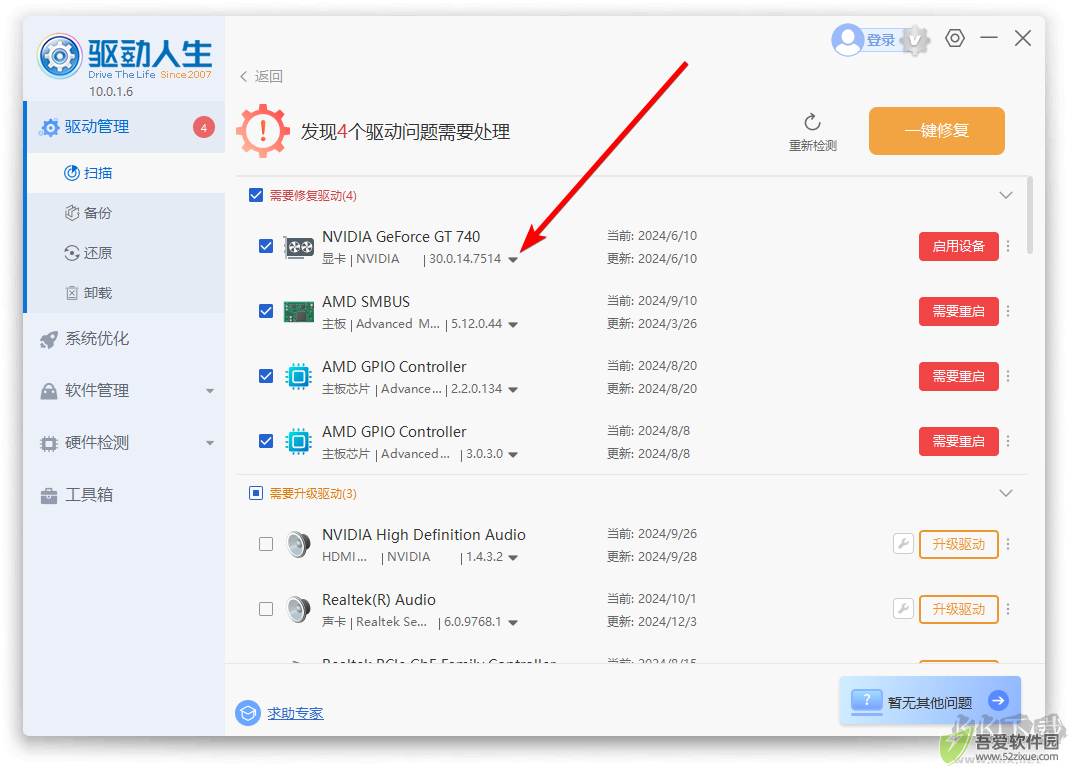The height and width of the screenshot is (766, 1068).
Task: Open more options for AMD GPIO Controller 3.0.3.0
Action: coord(1008,441)
